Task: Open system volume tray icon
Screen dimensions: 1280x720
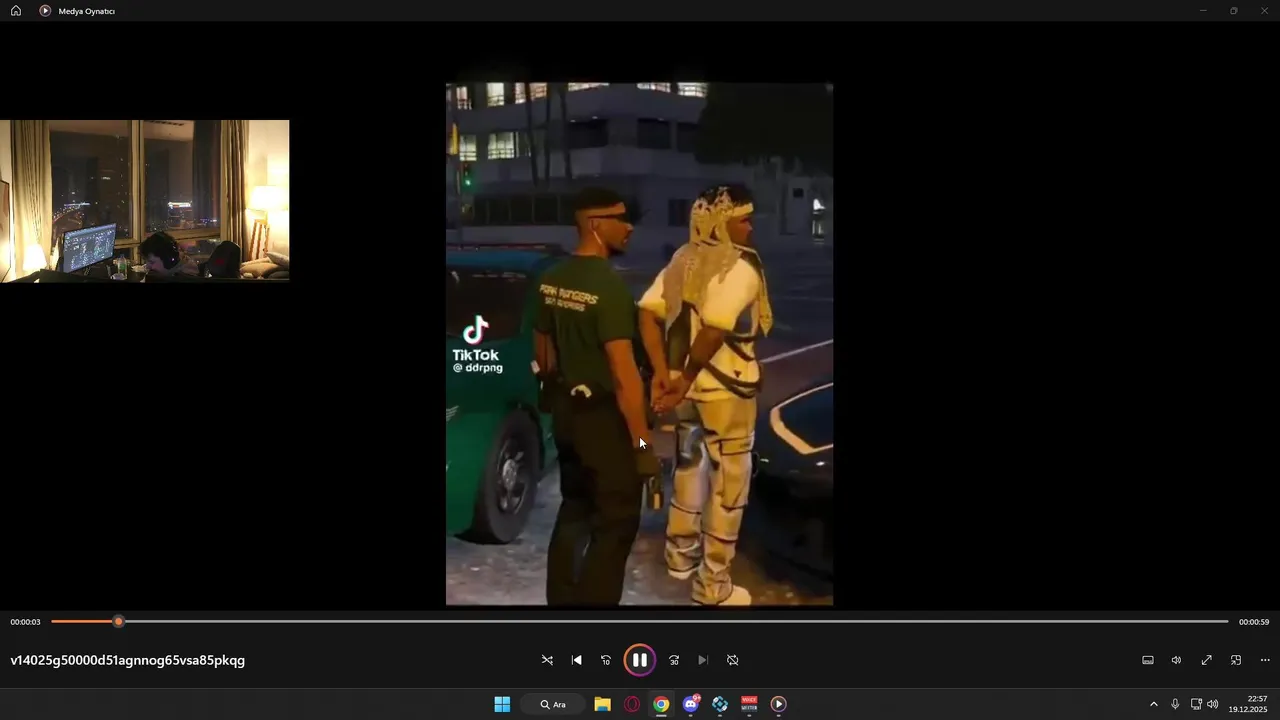Action: point(1213,704)
